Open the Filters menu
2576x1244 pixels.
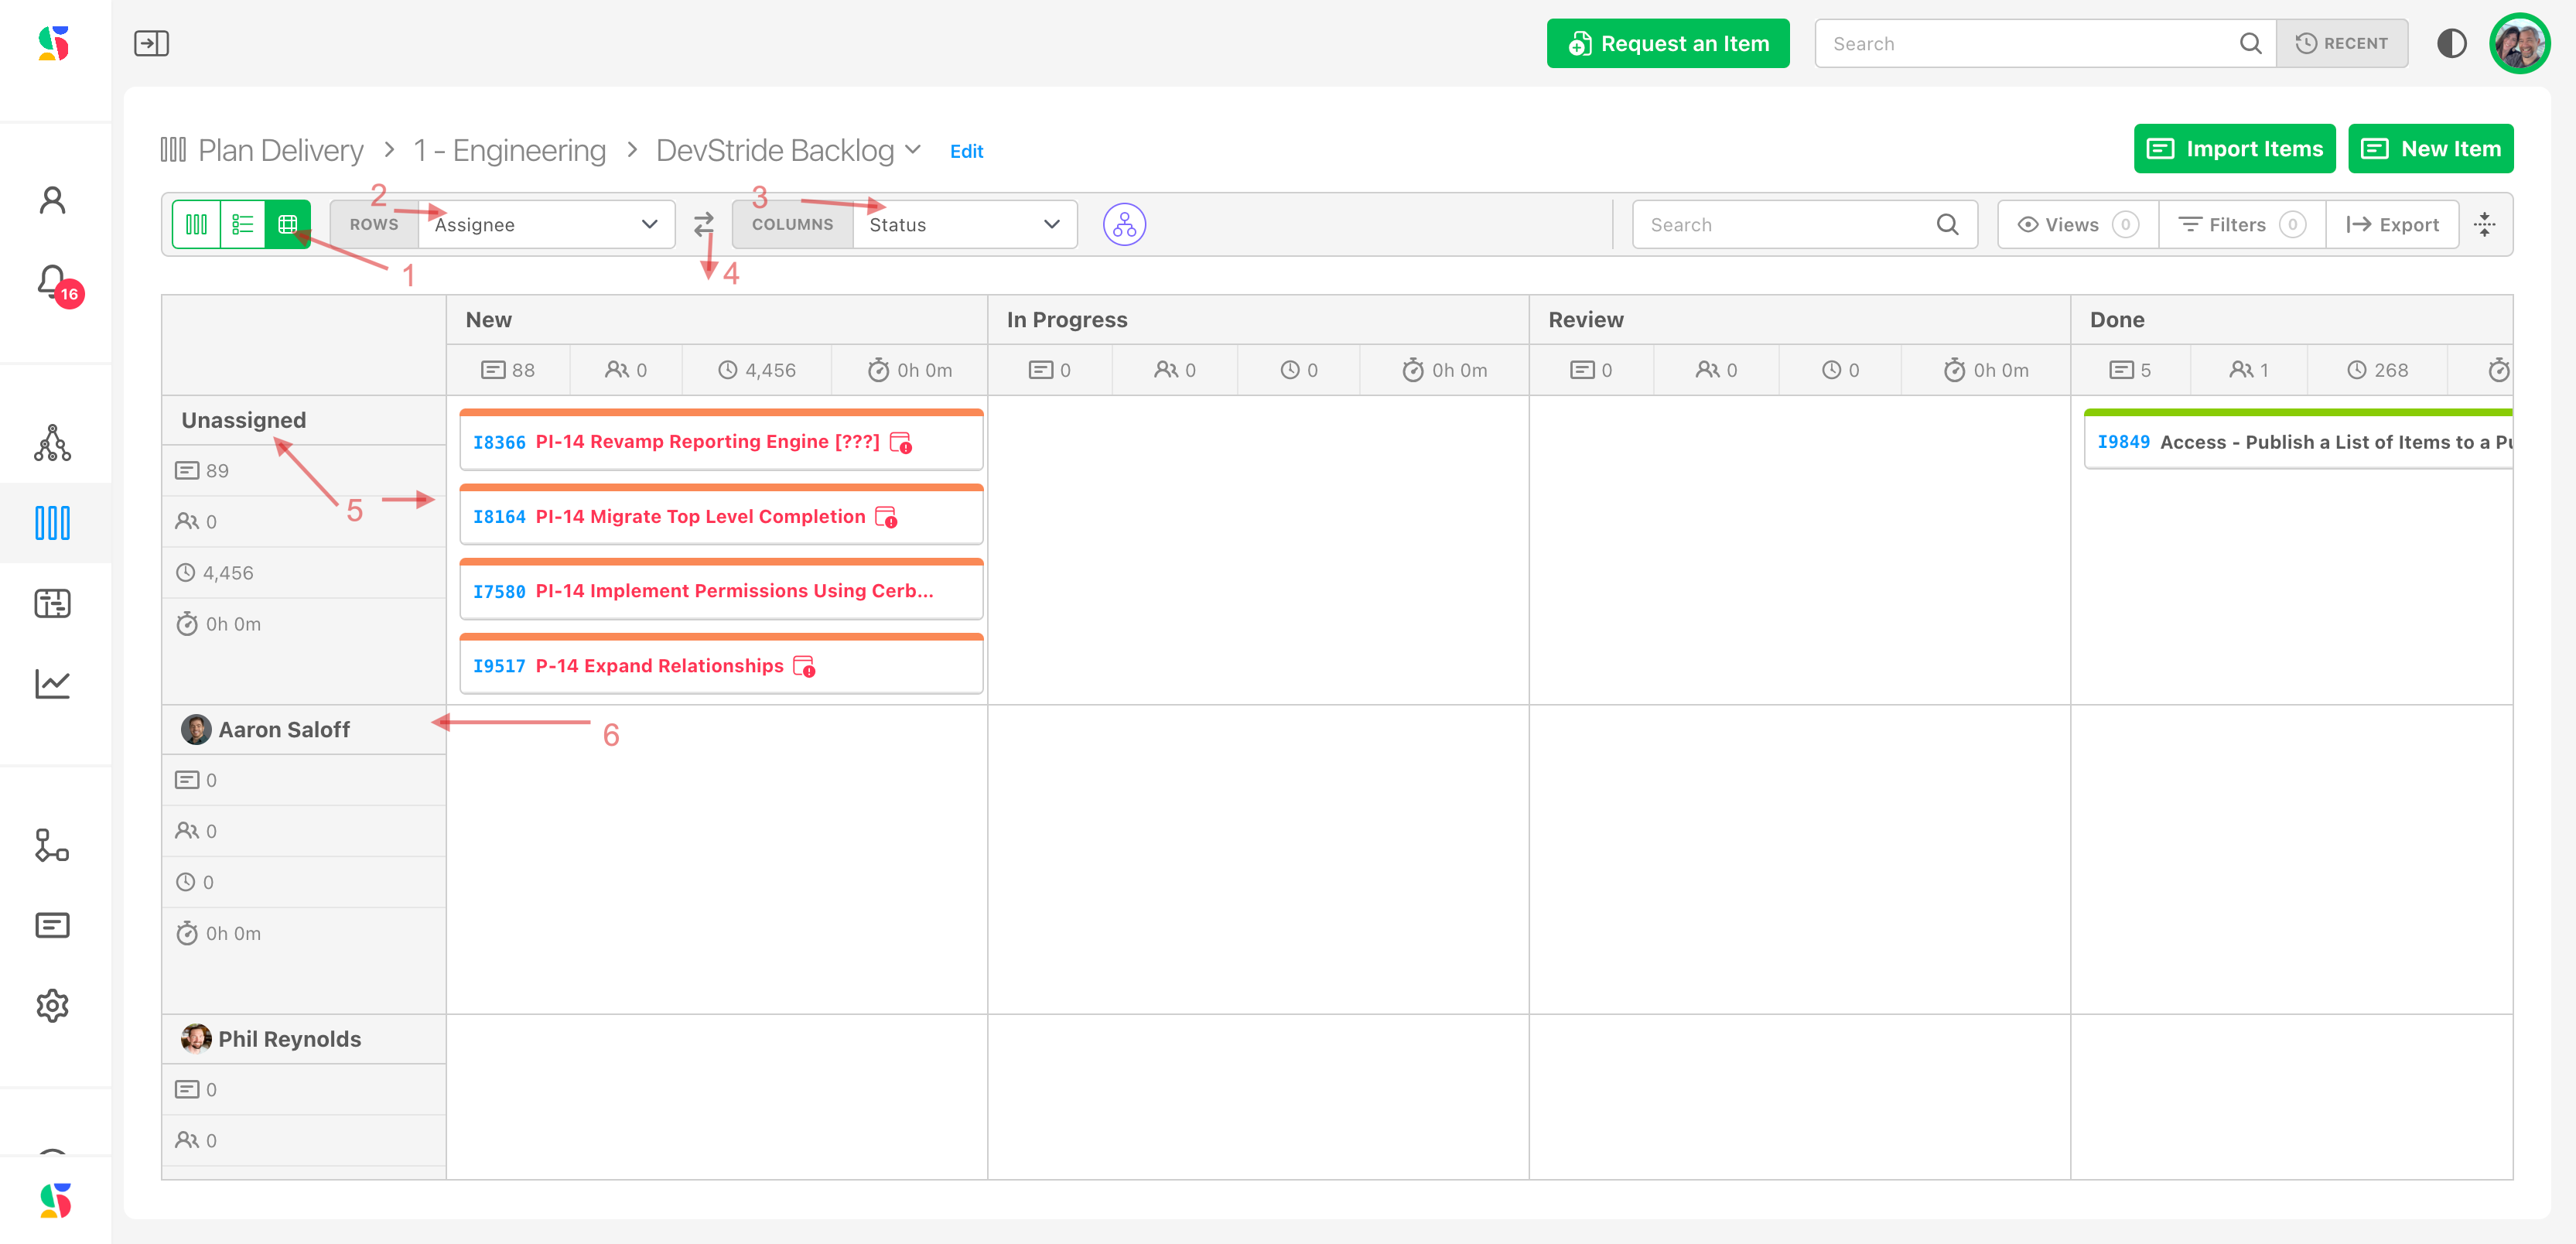click(2241, 224)
